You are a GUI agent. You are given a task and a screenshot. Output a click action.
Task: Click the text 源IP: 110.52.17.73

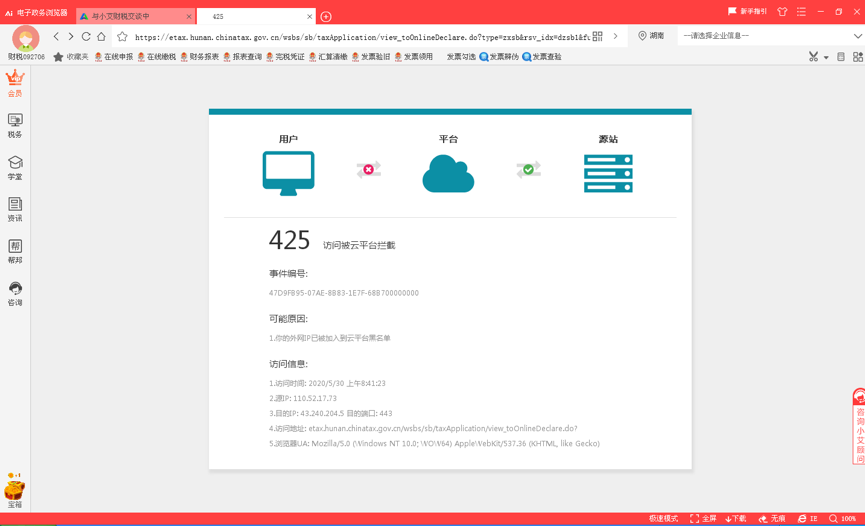(303, 399)
